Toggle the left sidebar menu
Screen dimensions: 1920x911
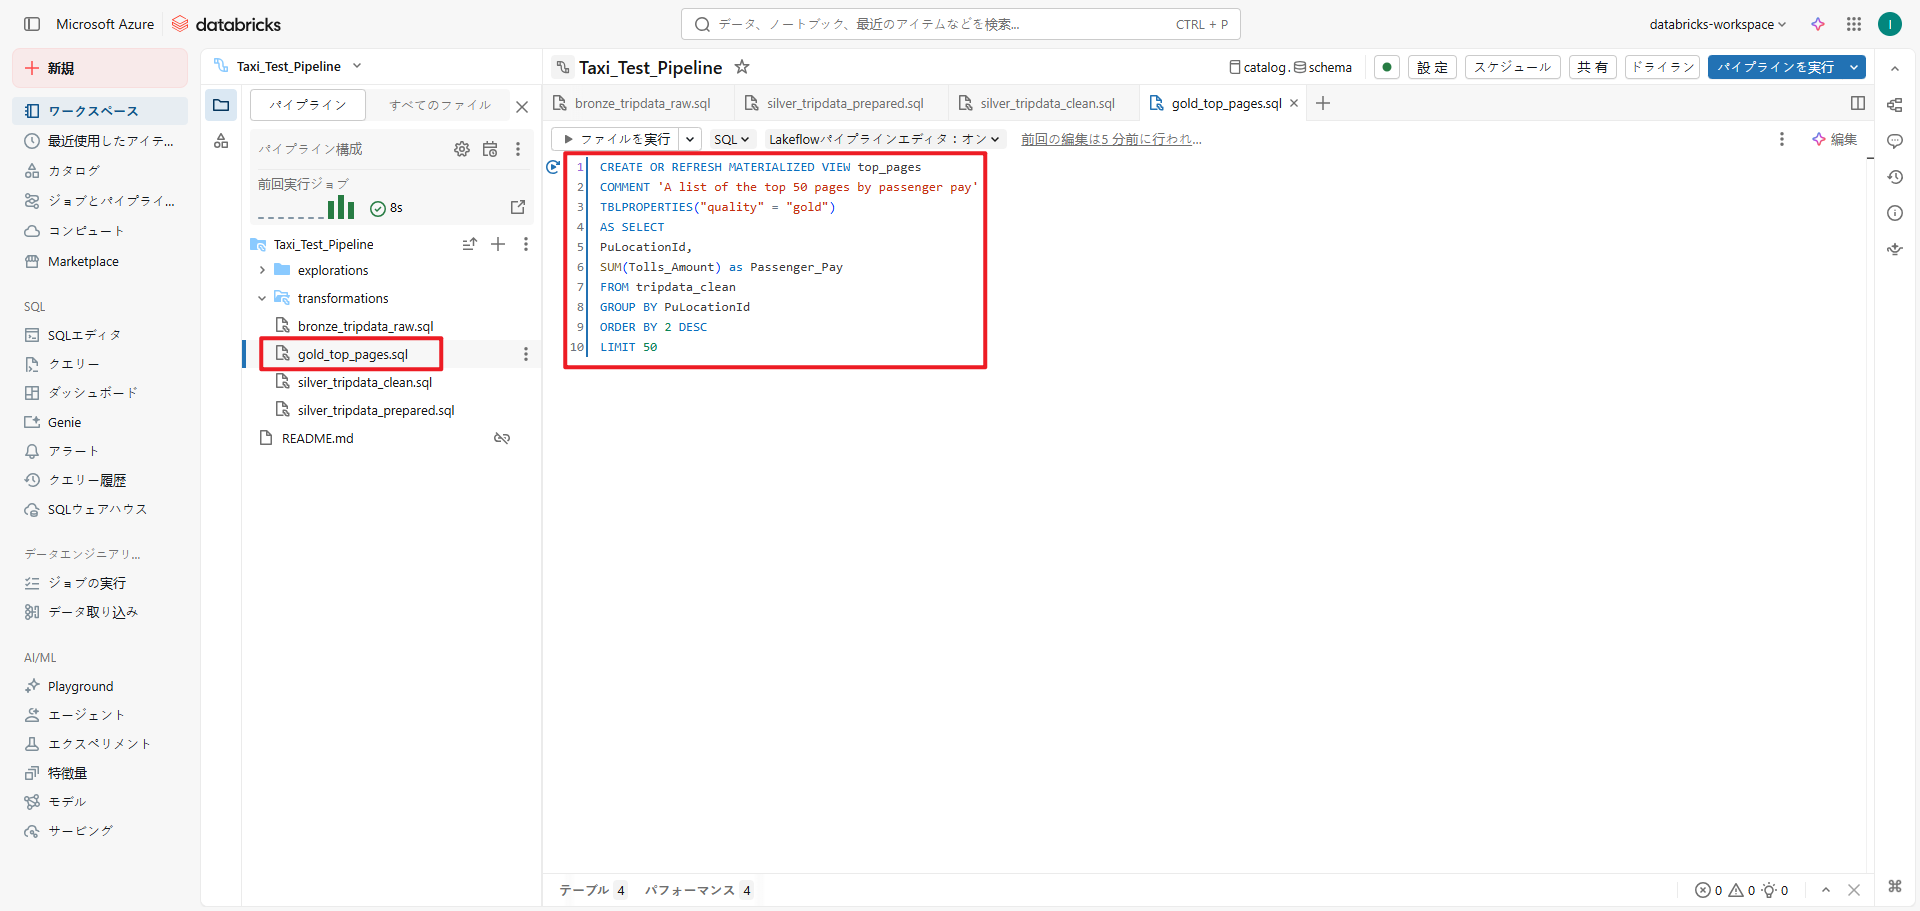pos(32,24)
